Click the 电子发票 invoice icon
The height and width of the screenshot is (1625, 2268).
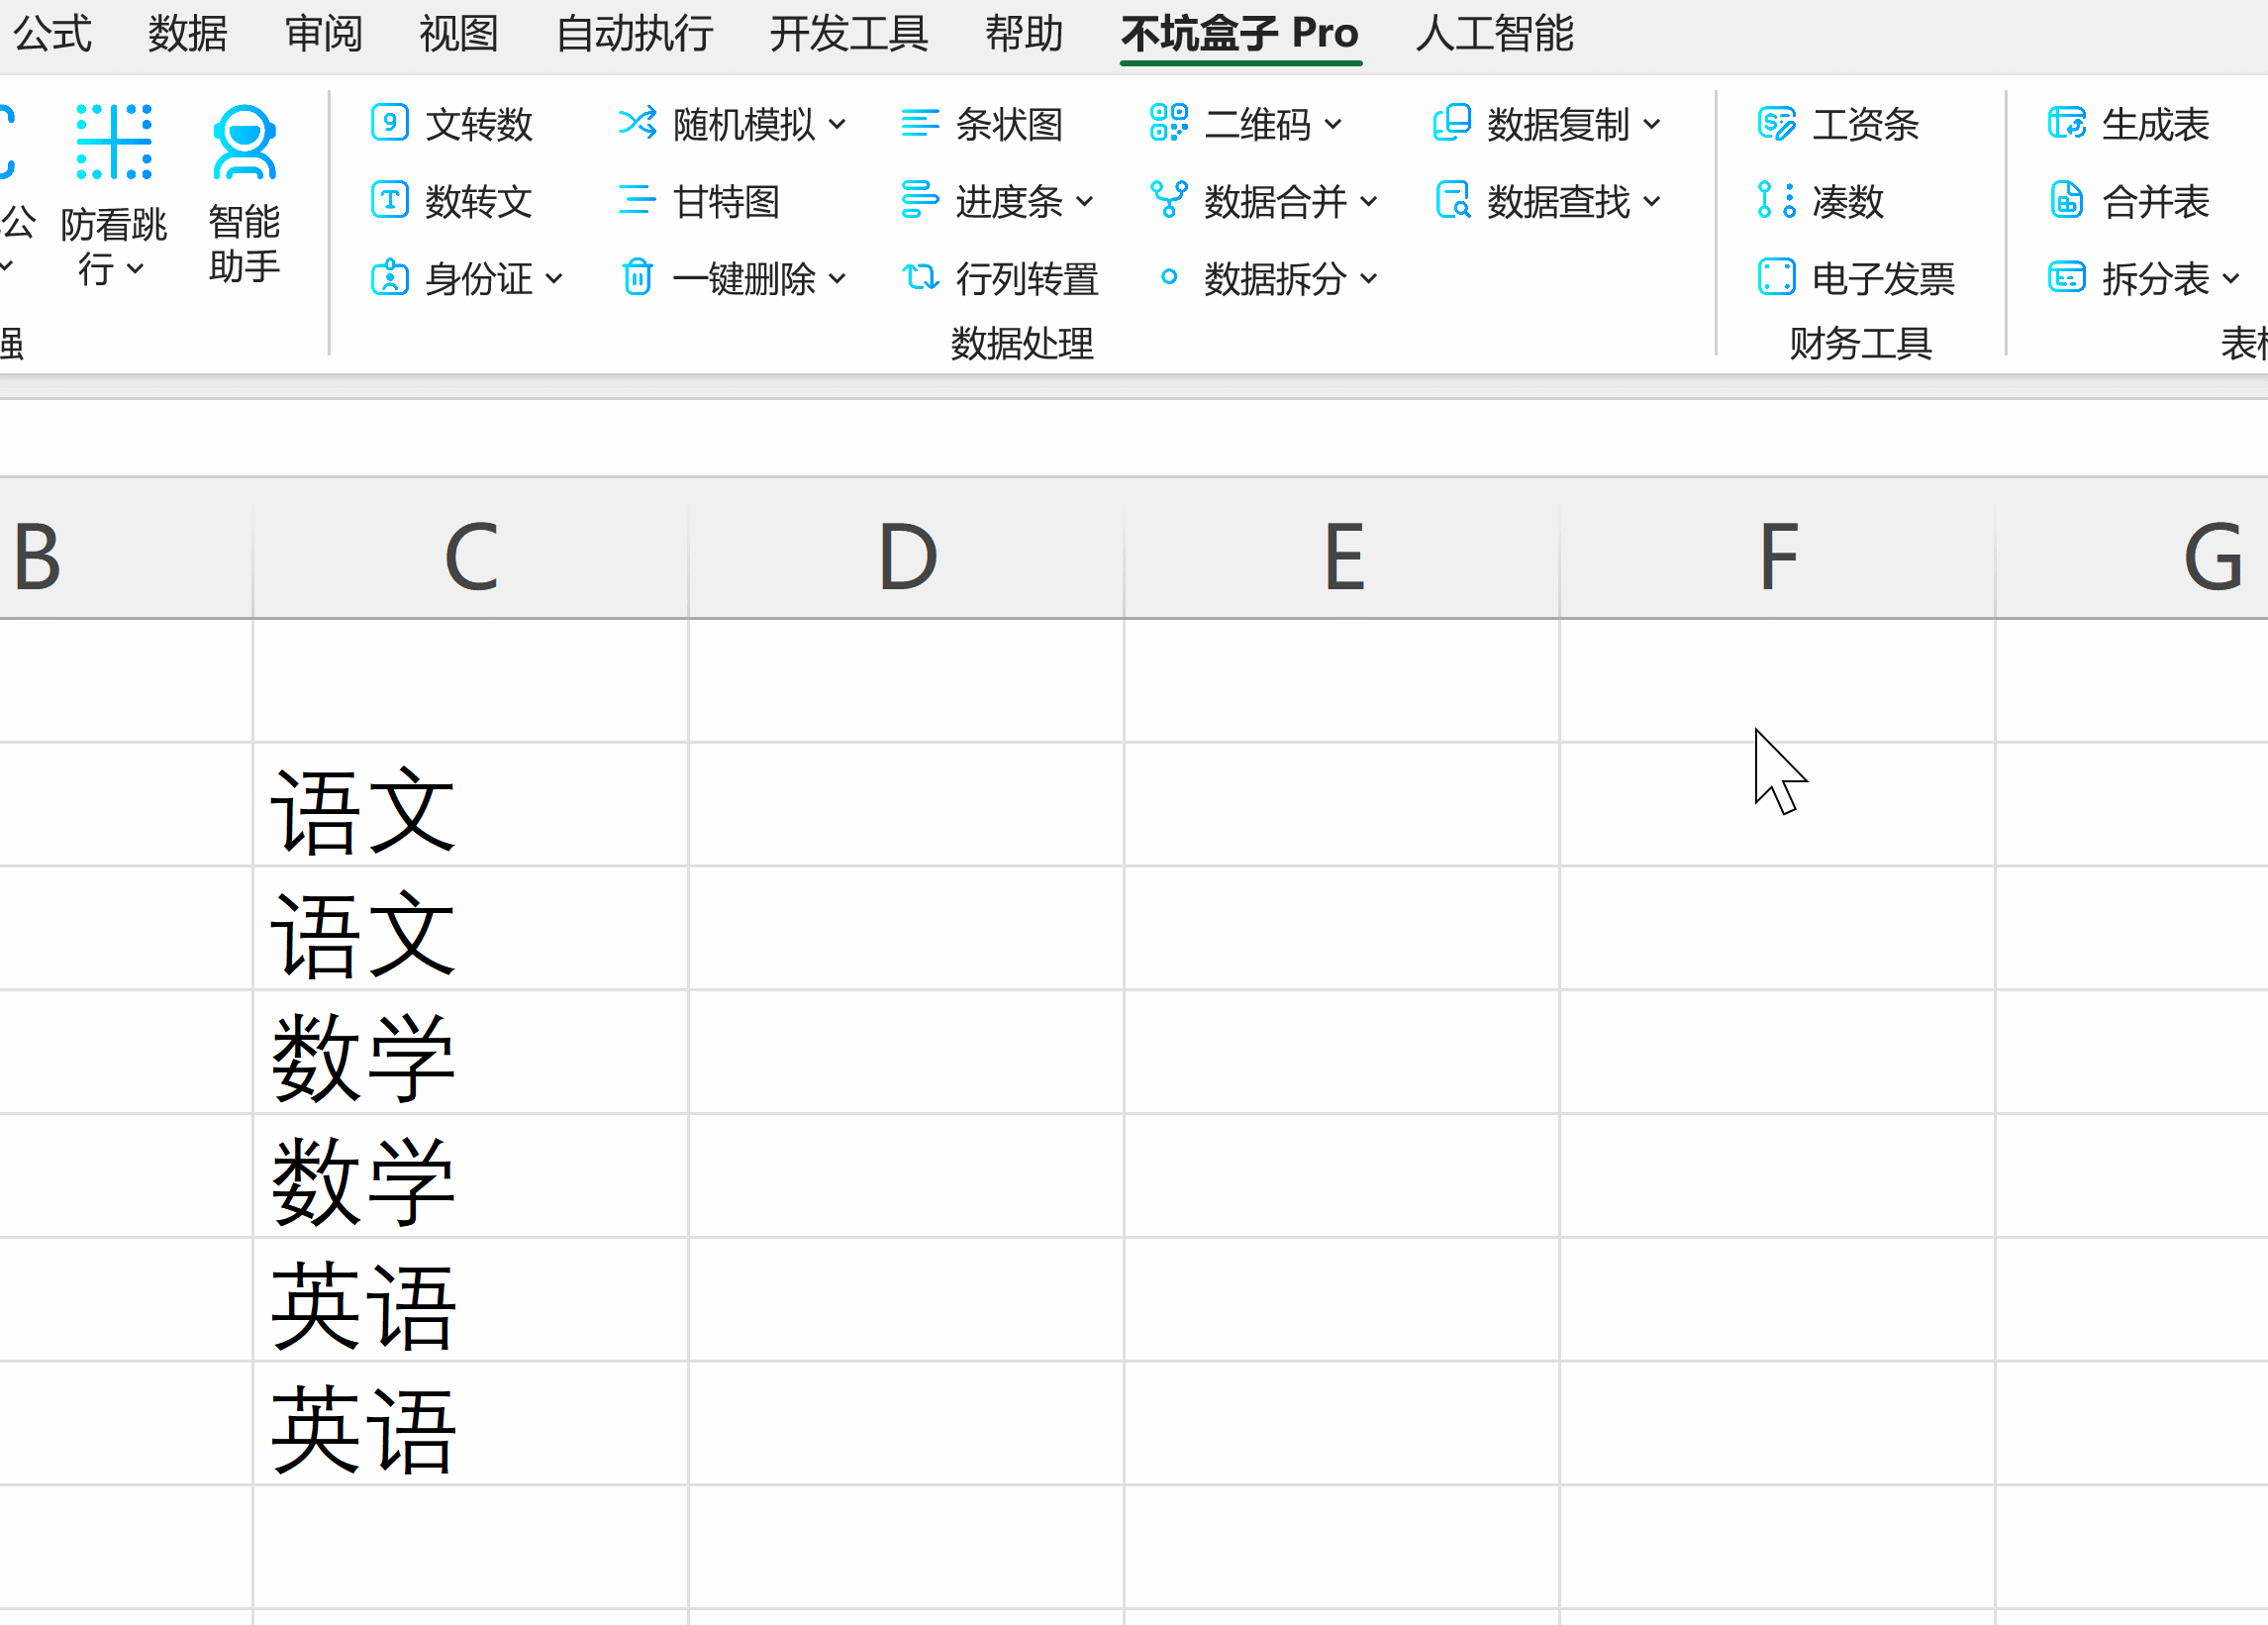1776,277
